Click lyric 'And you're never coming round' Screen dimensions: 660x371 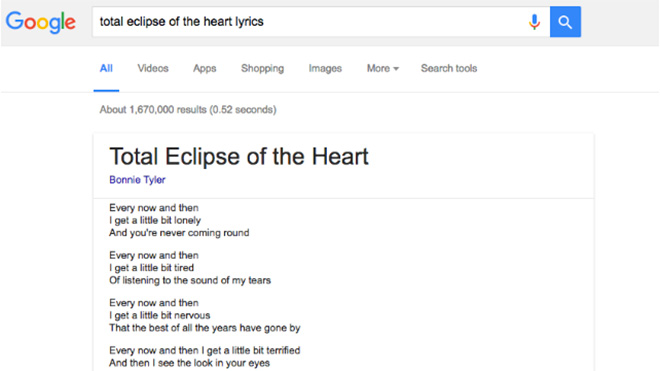click(x=179, y=233)
